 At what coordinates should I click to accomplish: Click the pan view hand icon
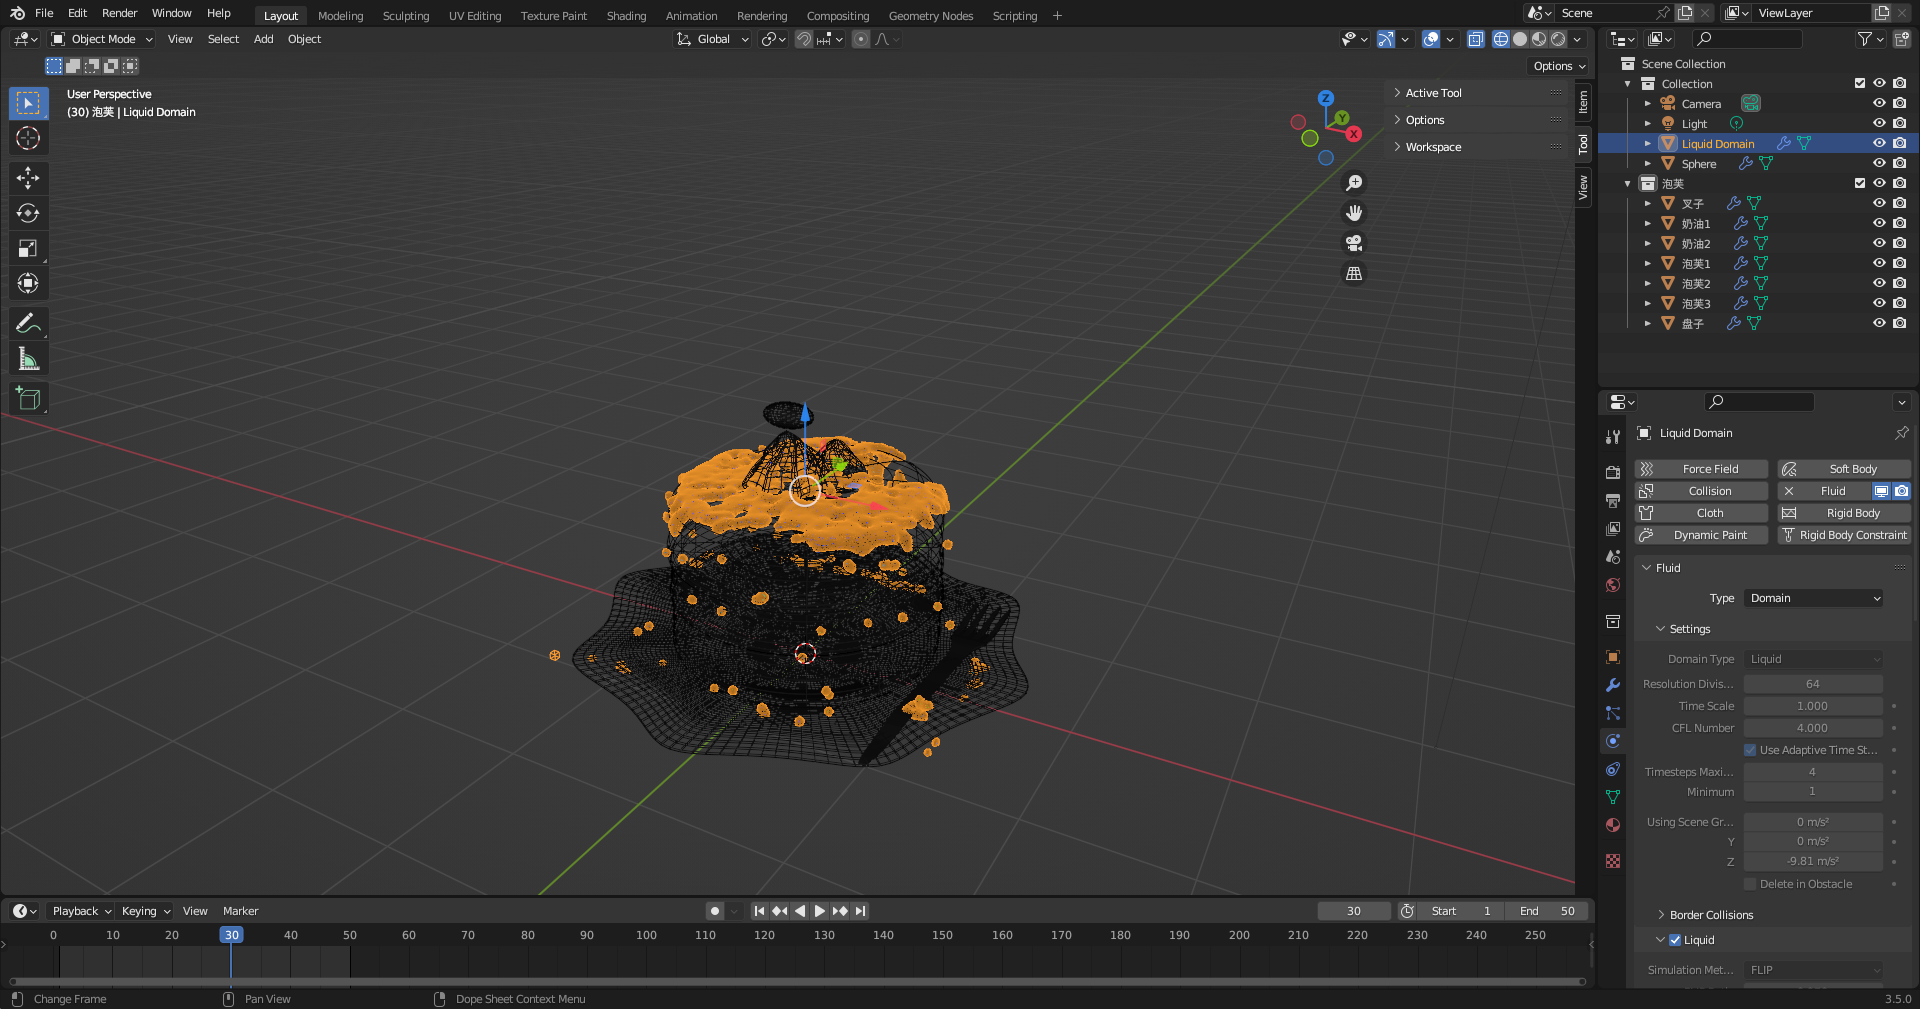click(1354, 213)
